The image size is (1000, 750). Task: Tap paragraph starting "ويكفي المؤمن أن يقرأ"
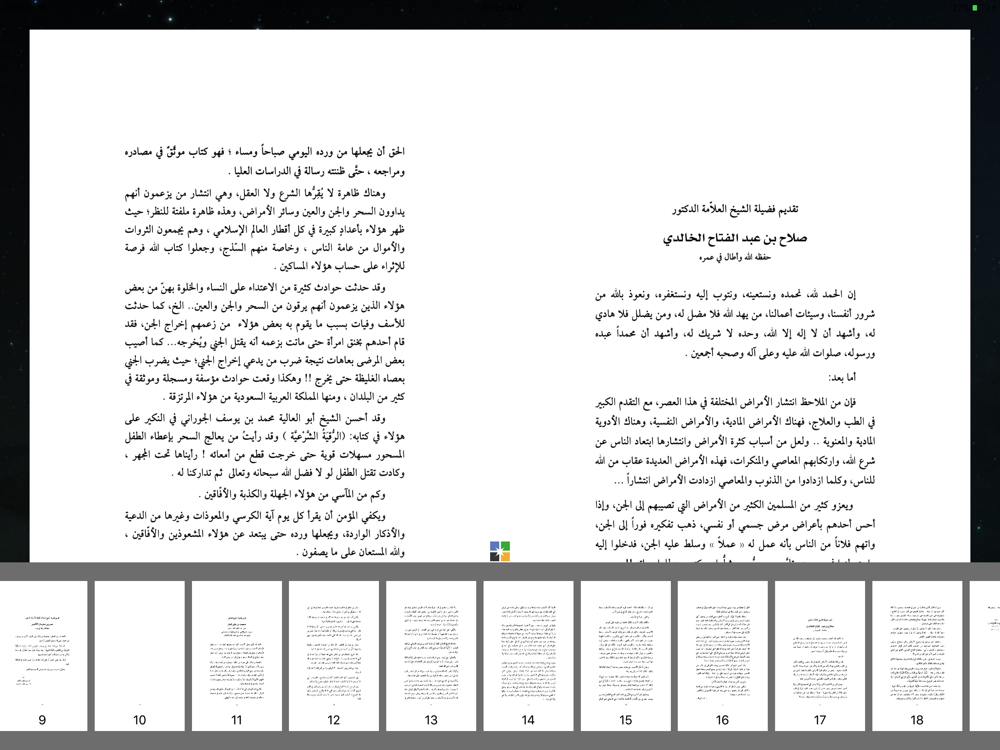[265, 534]
